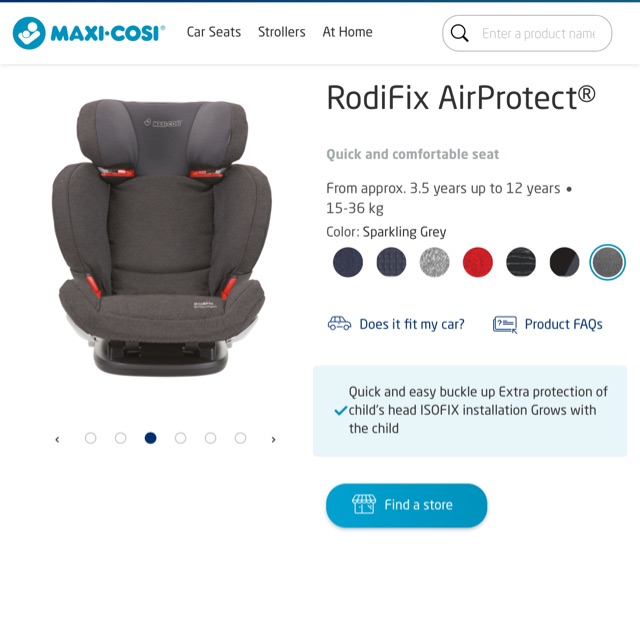
Task: Click the checkmark icon in feature box
Action: click(340, 410)
